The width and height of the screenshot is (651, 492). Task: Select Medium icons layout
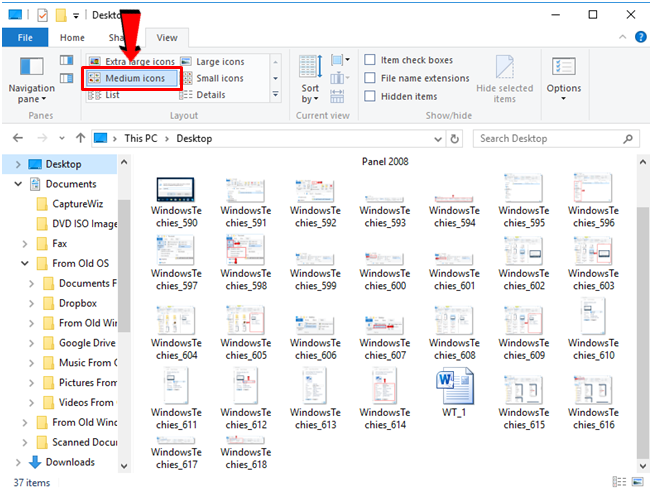pos(132,78)
